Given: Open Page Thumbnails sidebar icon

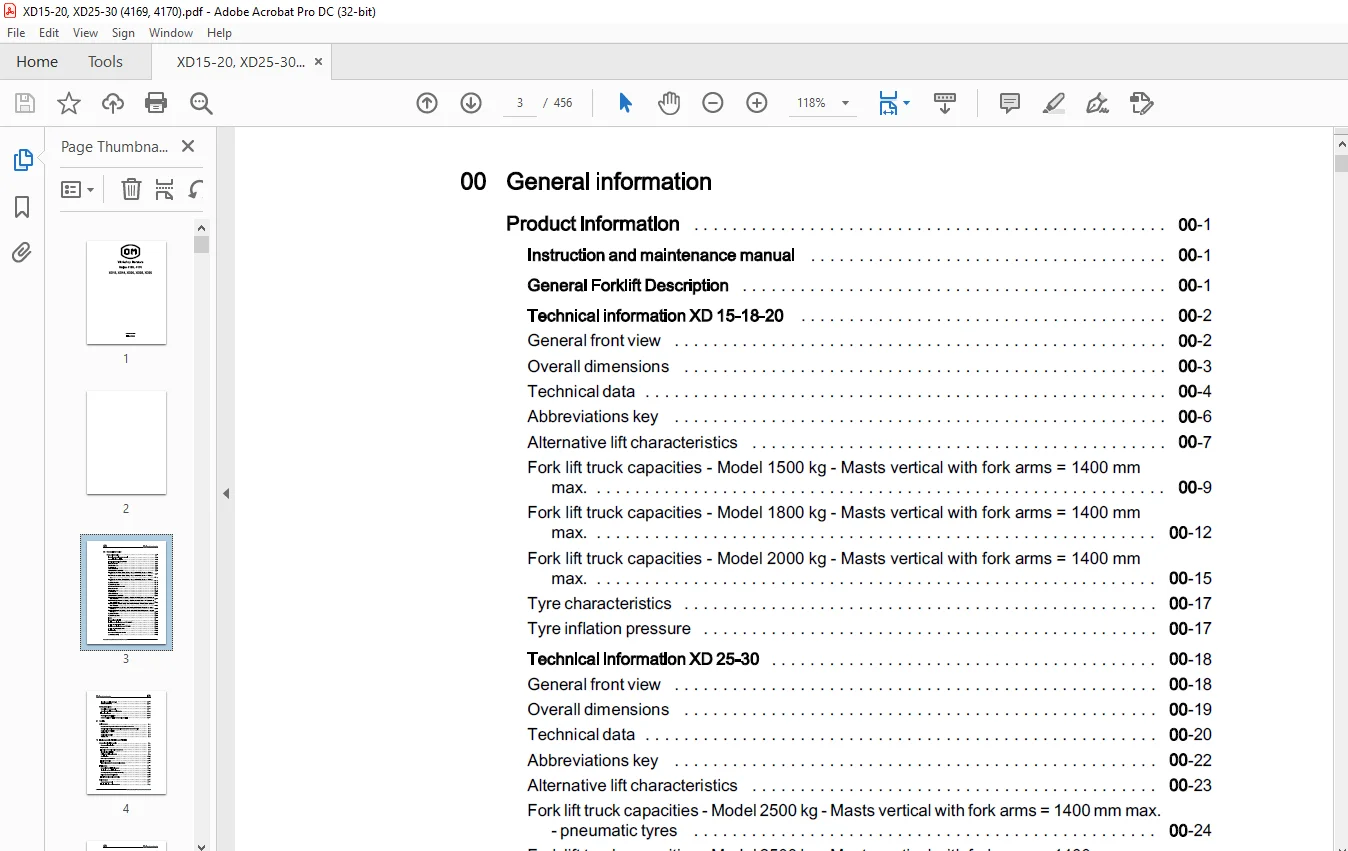Looking at the screenshot, I should (x=22, y=160).
